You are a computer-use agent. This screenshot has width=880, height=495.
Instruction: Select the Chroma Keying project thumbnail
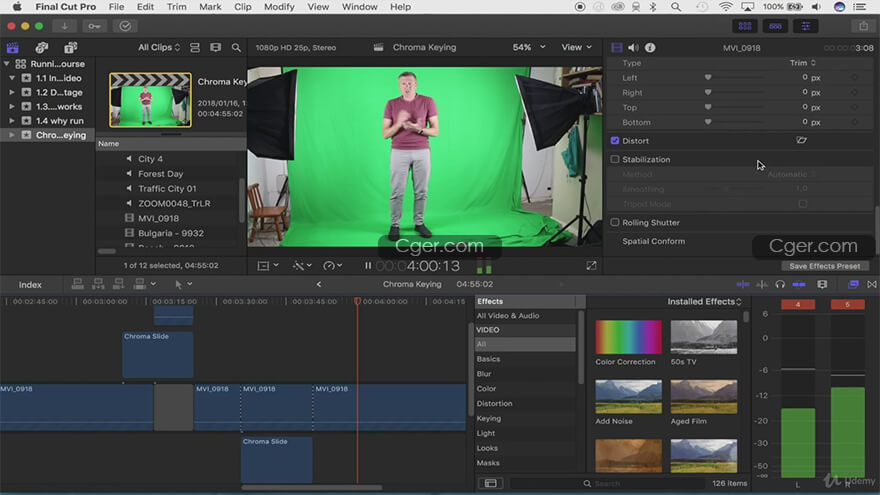coord(150,100)
